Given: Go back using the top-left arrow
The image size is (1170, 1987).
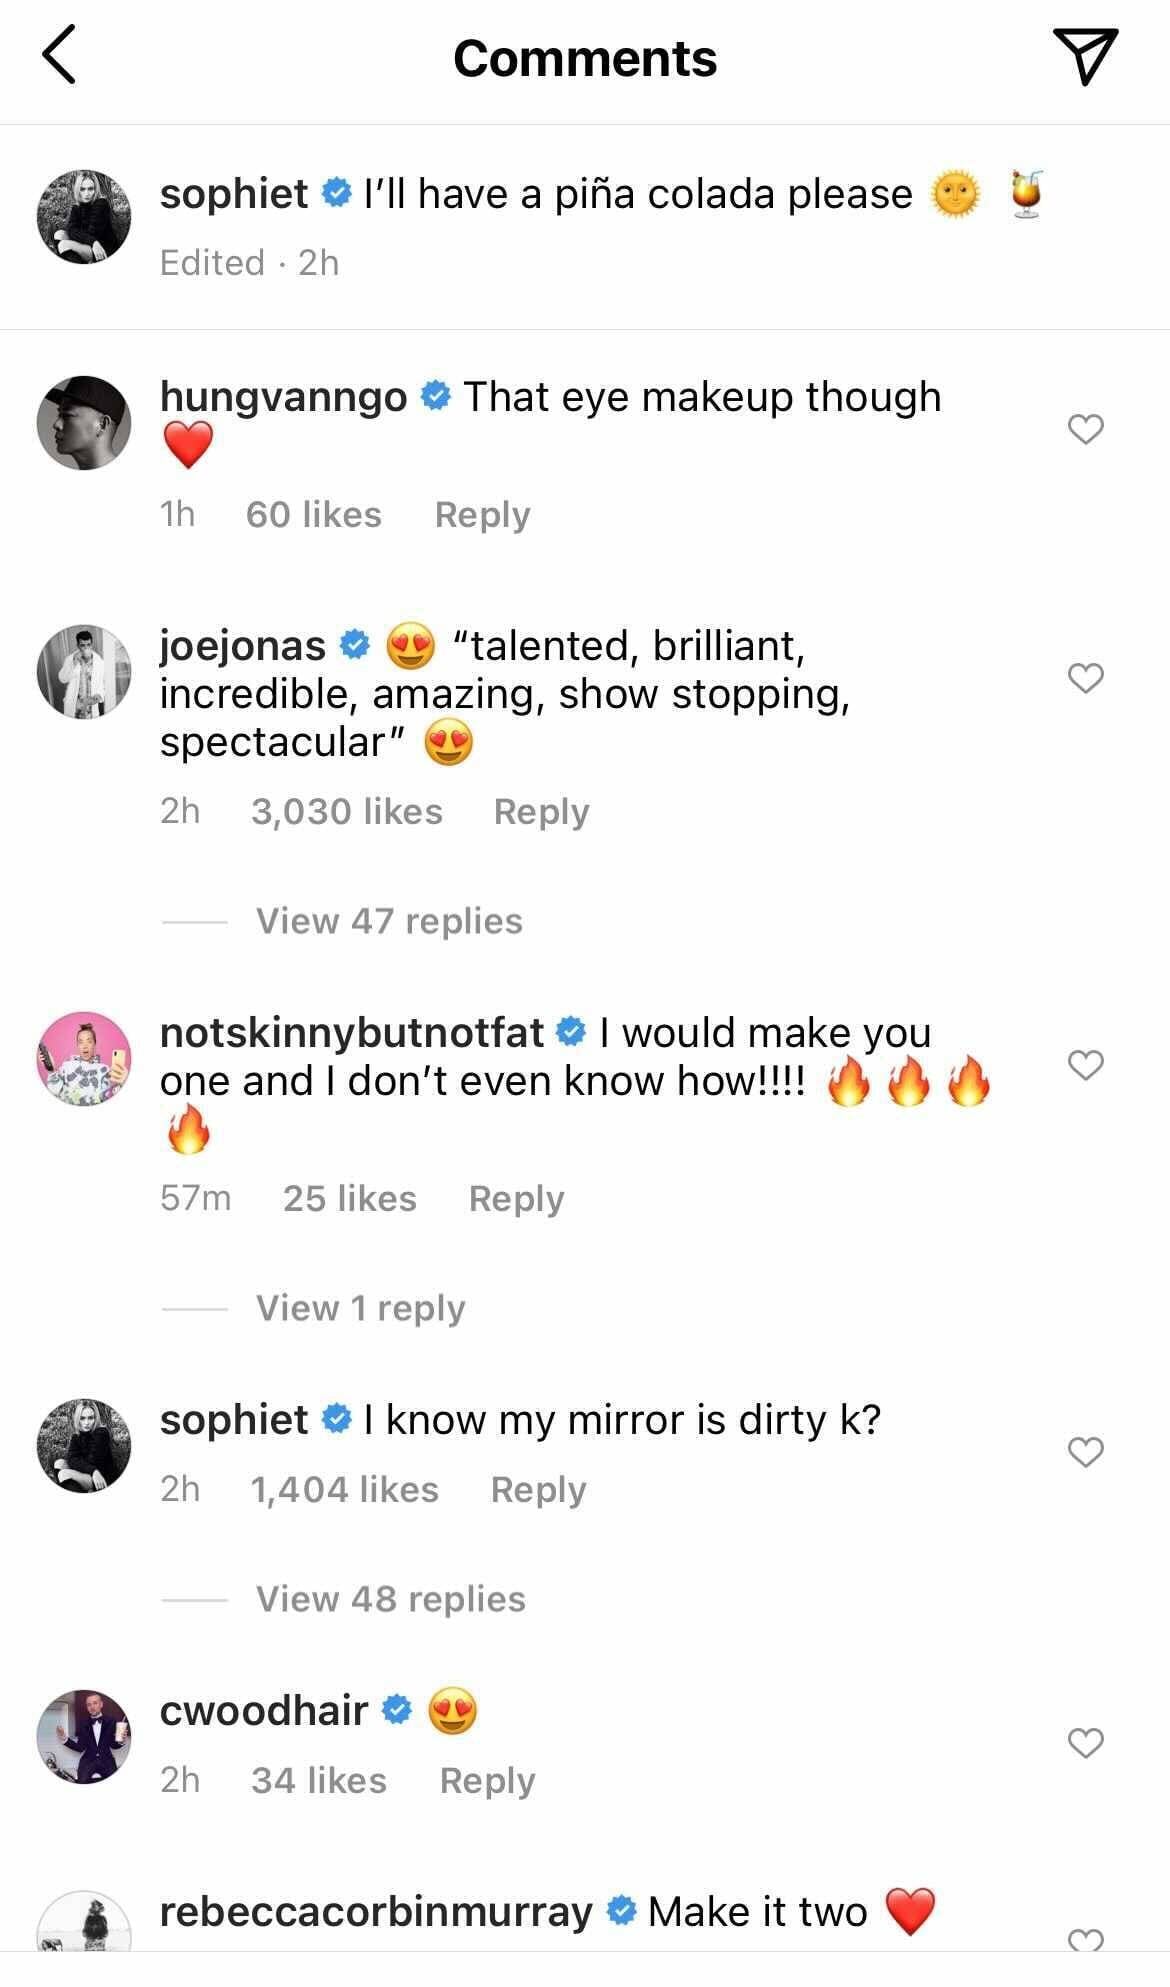Looking at the screenshot, I should [60, 57].
